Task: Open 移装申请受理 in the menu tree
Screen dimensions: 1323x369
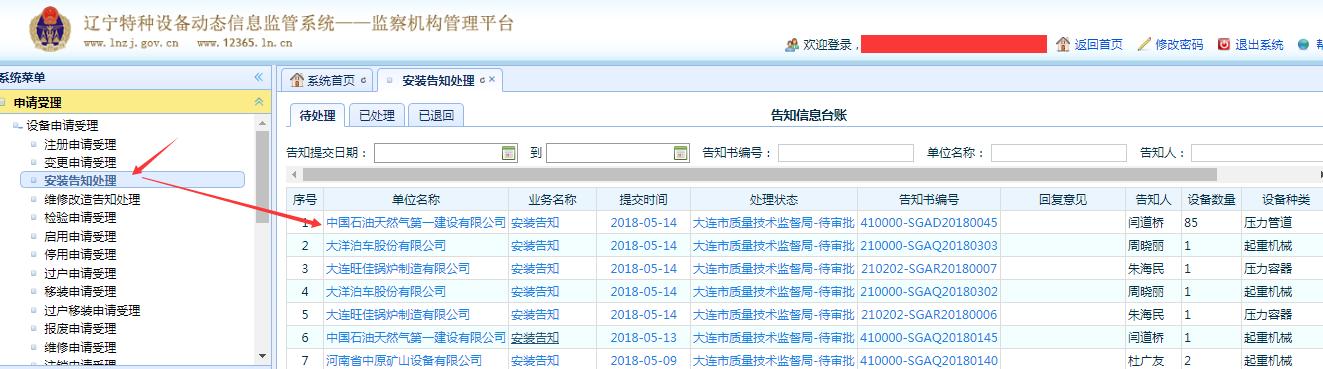Action: (80, 292)
